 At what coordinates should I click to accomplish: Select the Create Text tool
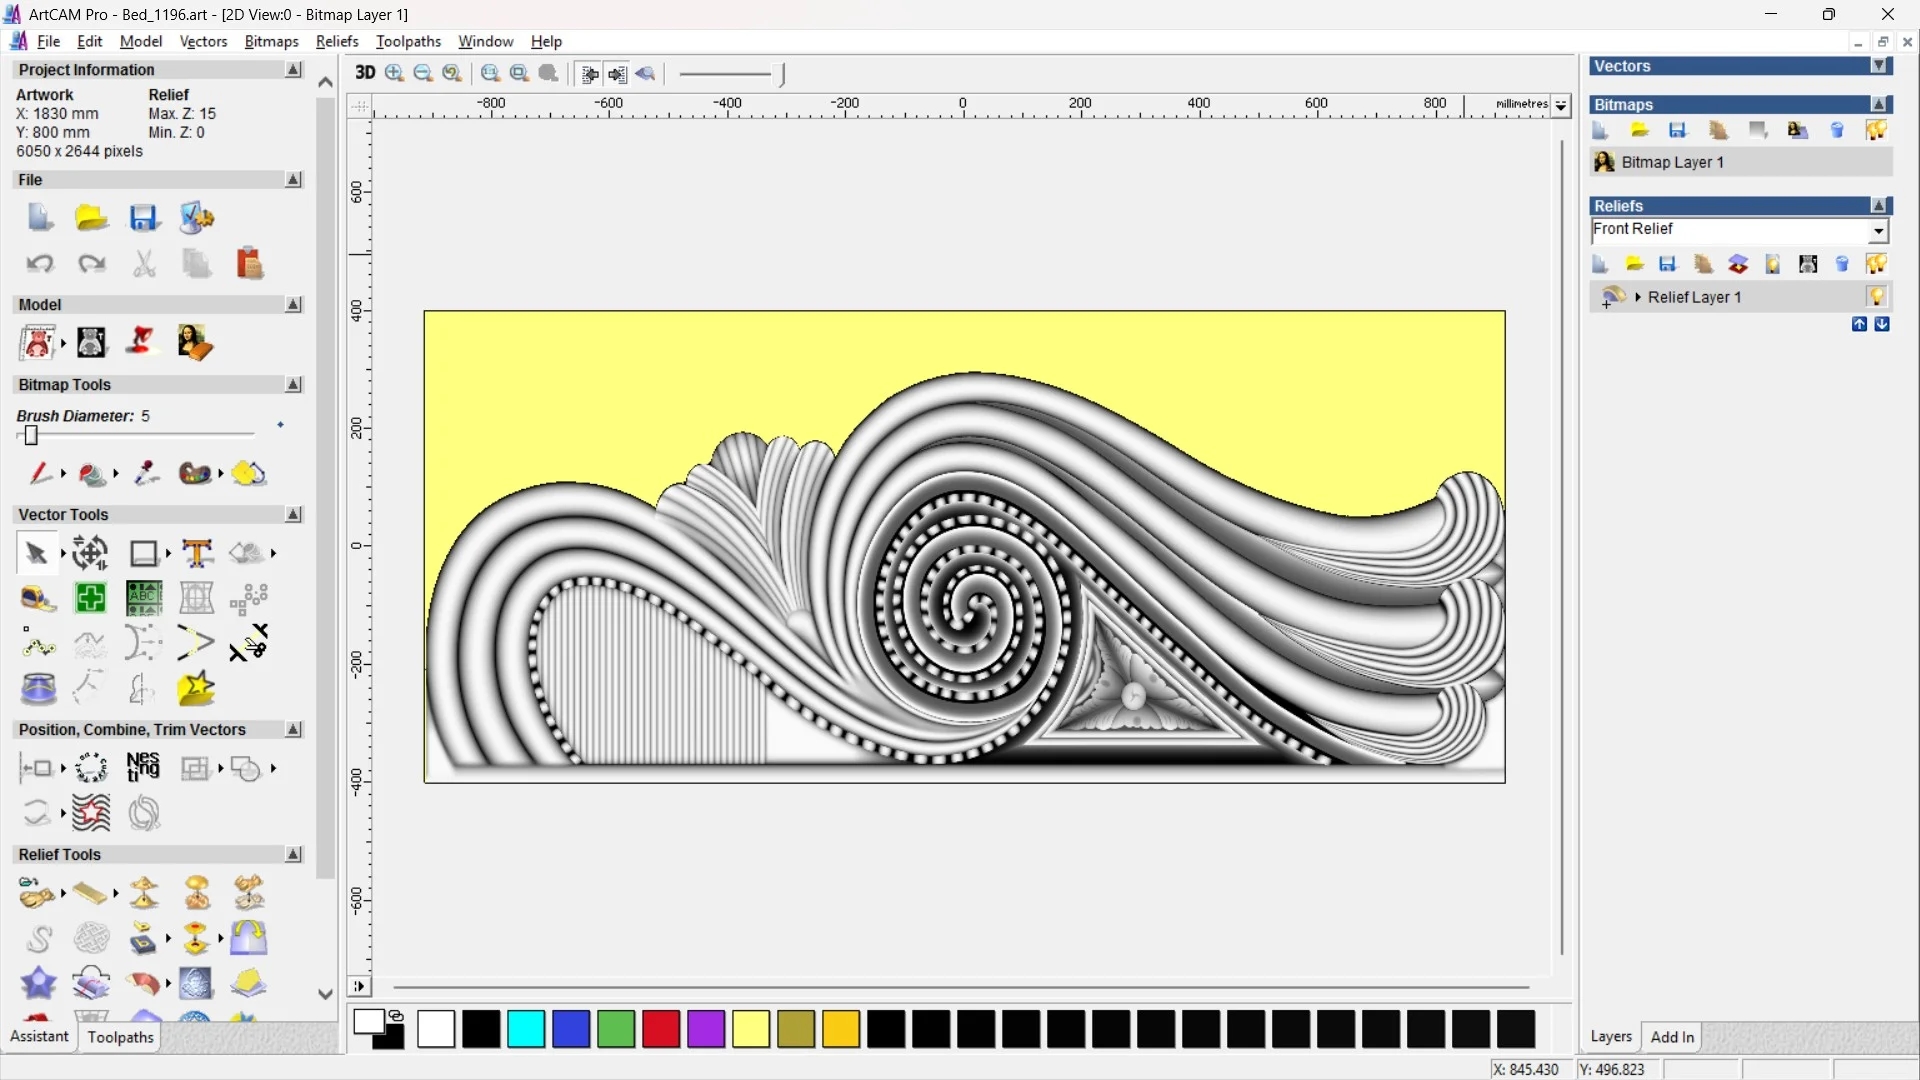[x=197, y=553]
